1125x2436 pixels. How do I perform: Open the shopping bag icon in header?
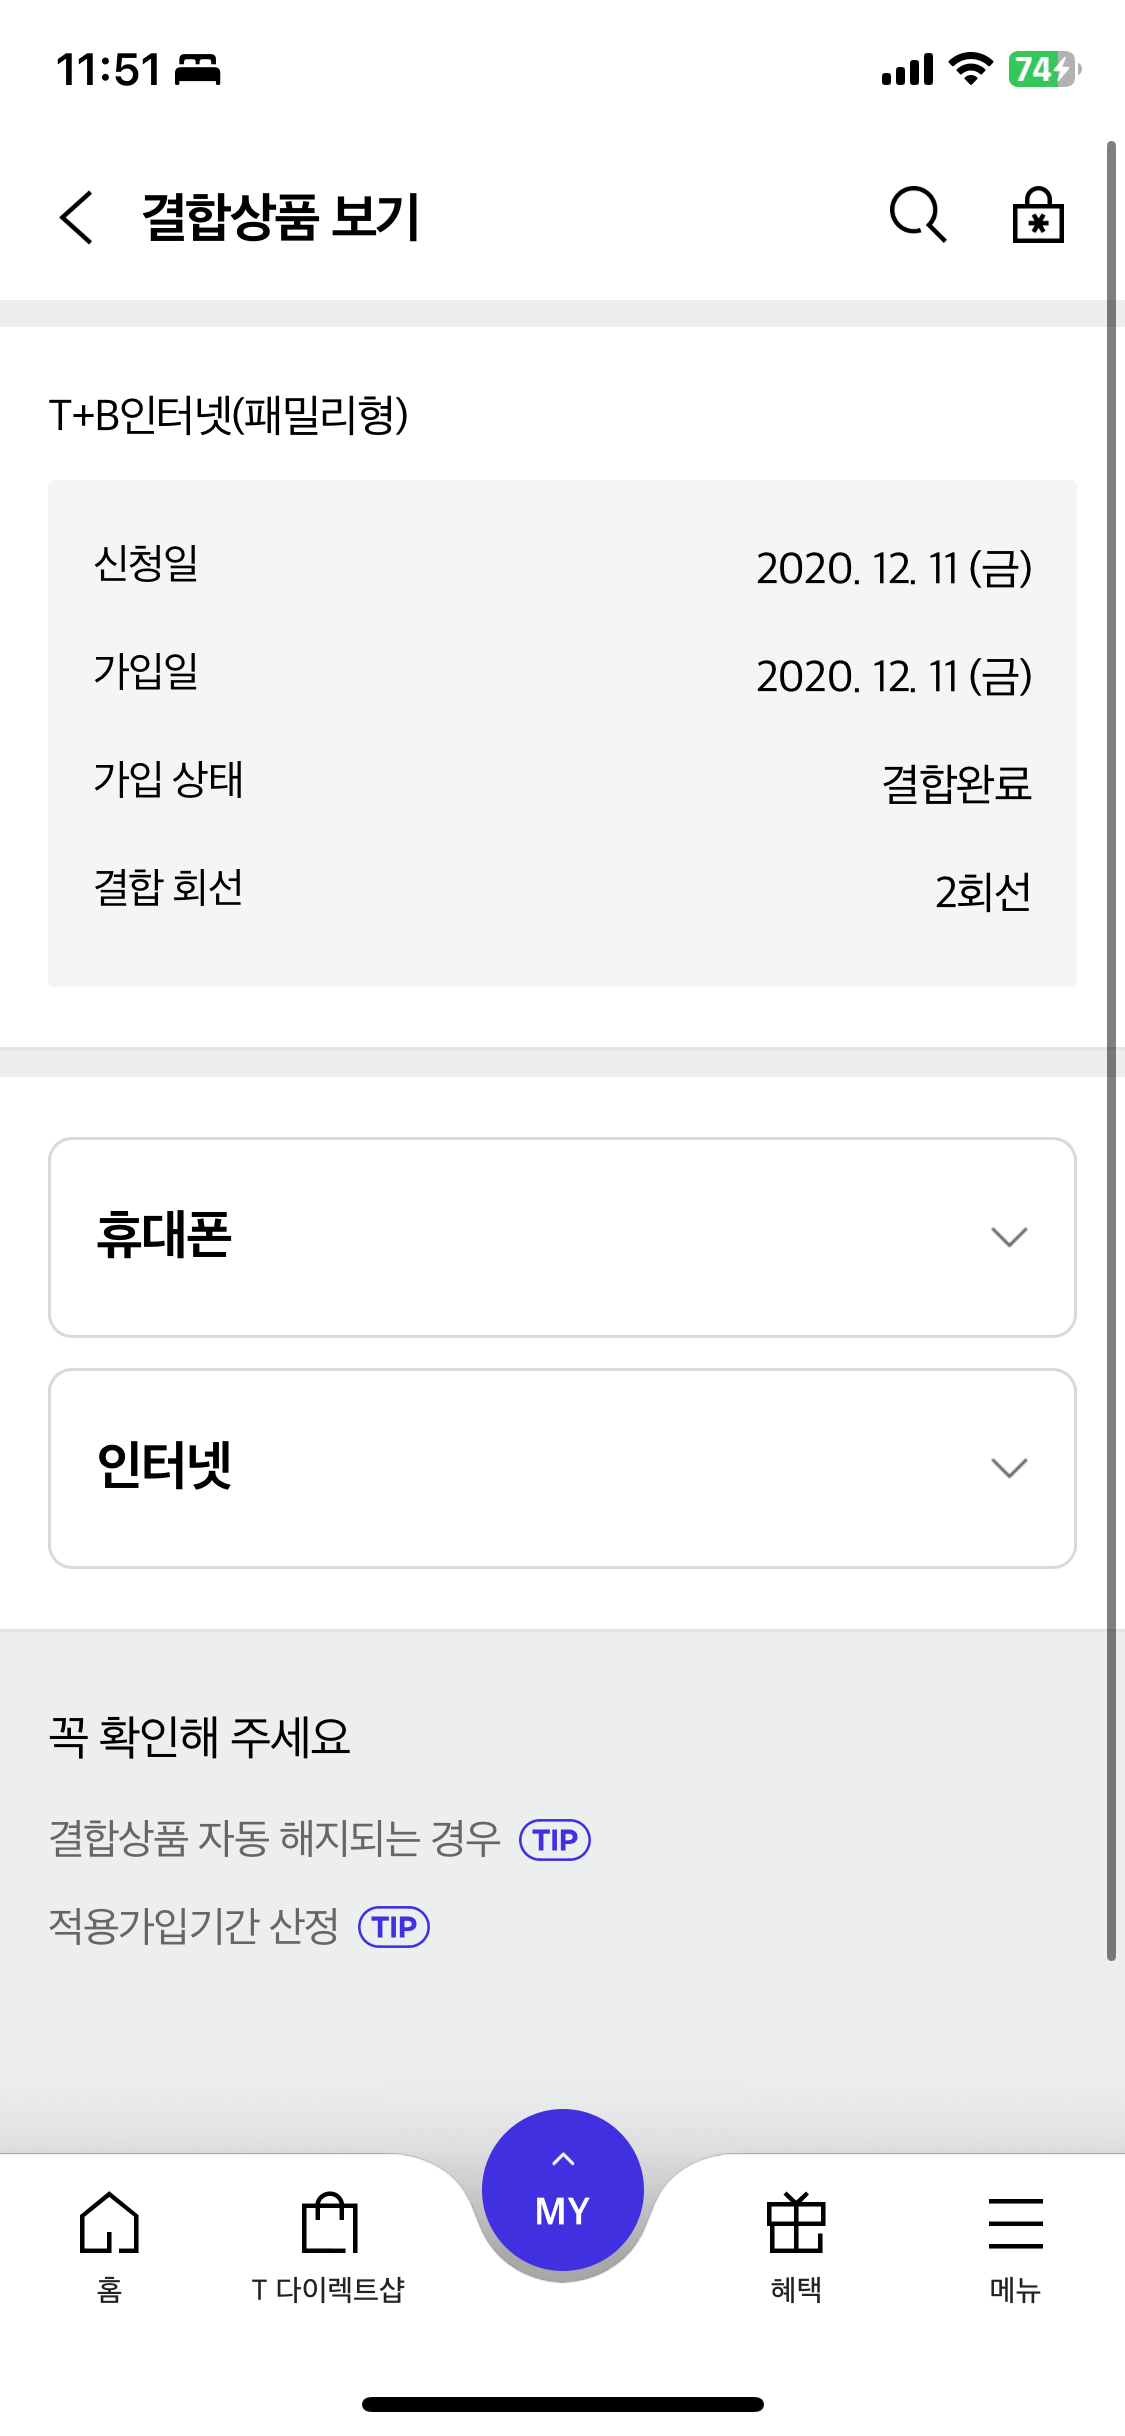pyautogui.click(x=1038, y=216)
